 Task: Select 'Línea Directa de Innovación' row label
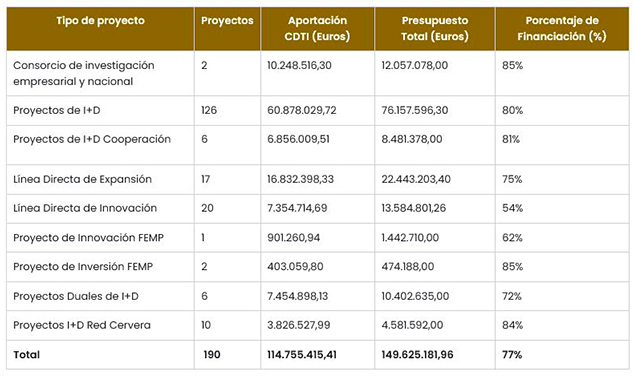point(85,208)
